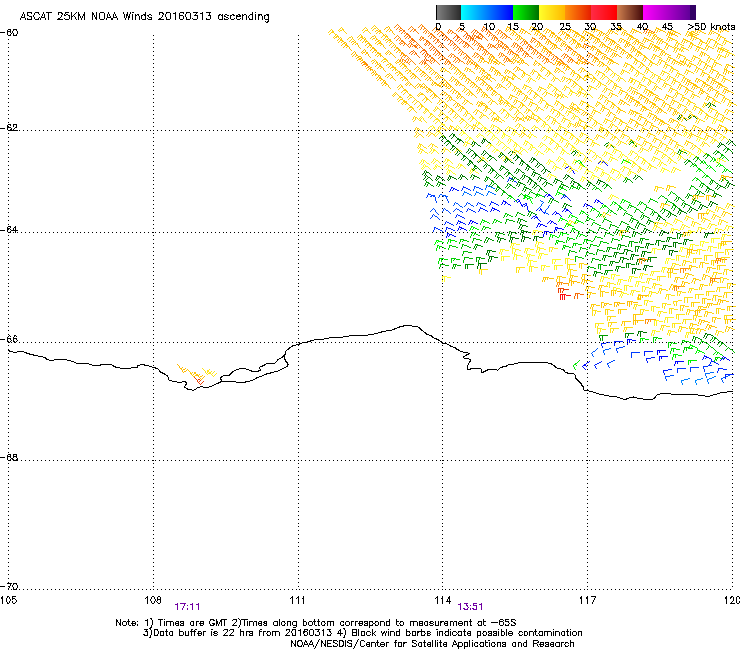Click the red 30-35 knots legend segment
The image size is (740, 650).
coord(604,12)
